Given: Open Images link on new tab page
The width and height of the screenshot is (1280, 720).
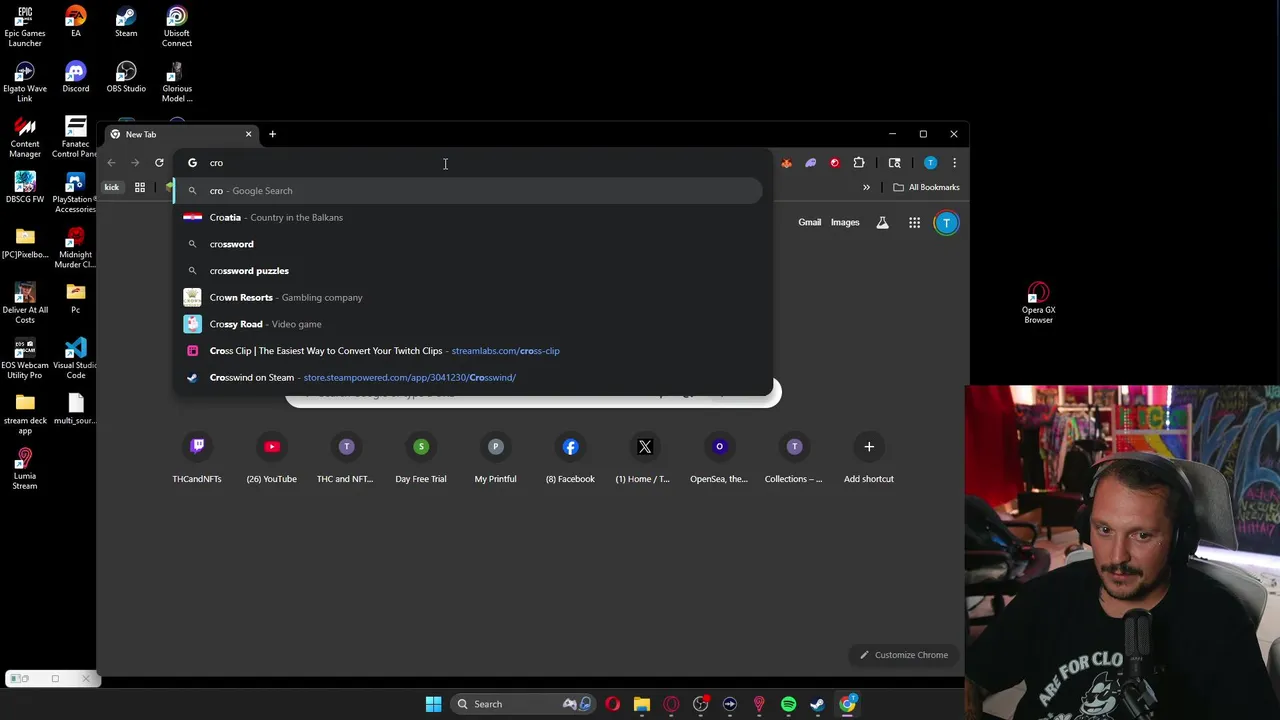Looking at the screenshot, I should [x=845, y=223].
